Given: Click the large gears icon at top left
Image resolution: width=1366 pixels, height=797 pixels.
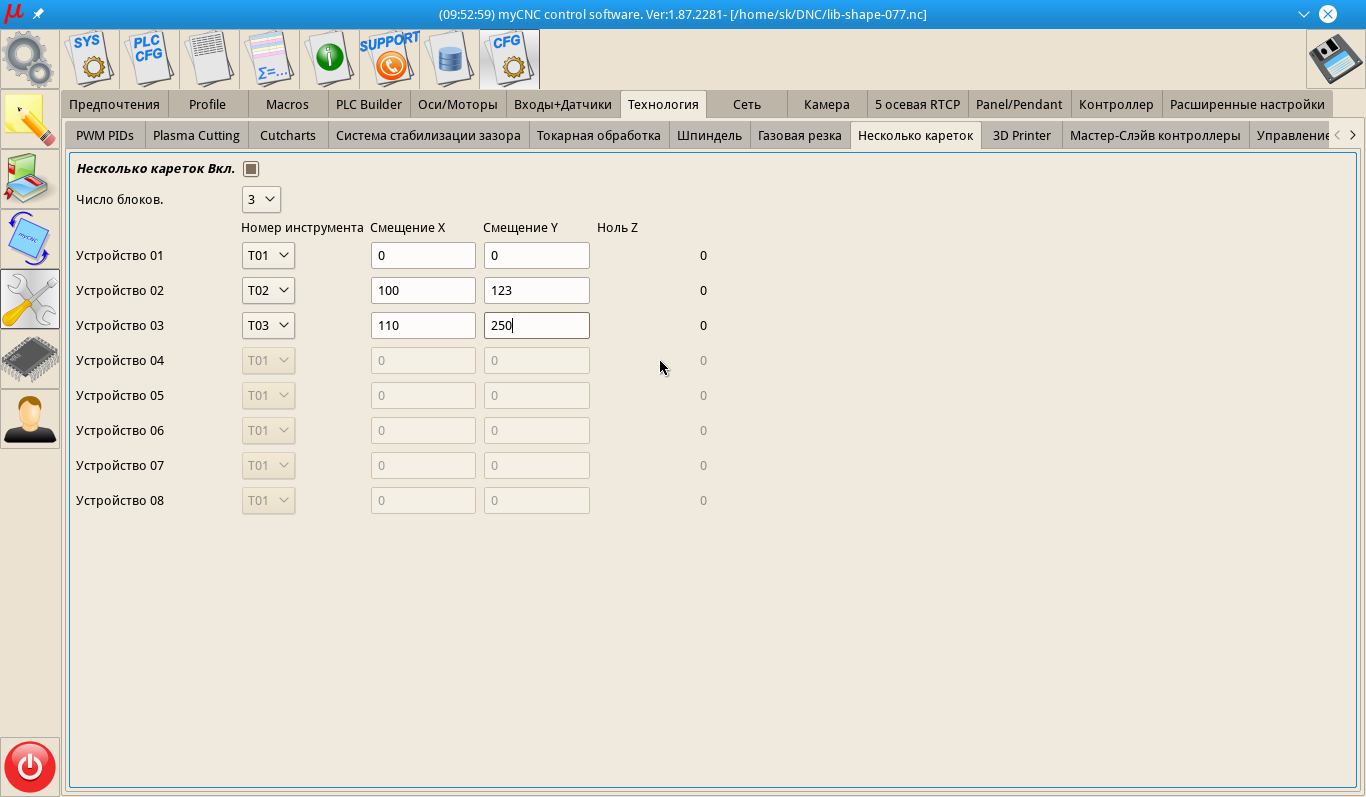Looking at the screenshot, I should point(29,59).
